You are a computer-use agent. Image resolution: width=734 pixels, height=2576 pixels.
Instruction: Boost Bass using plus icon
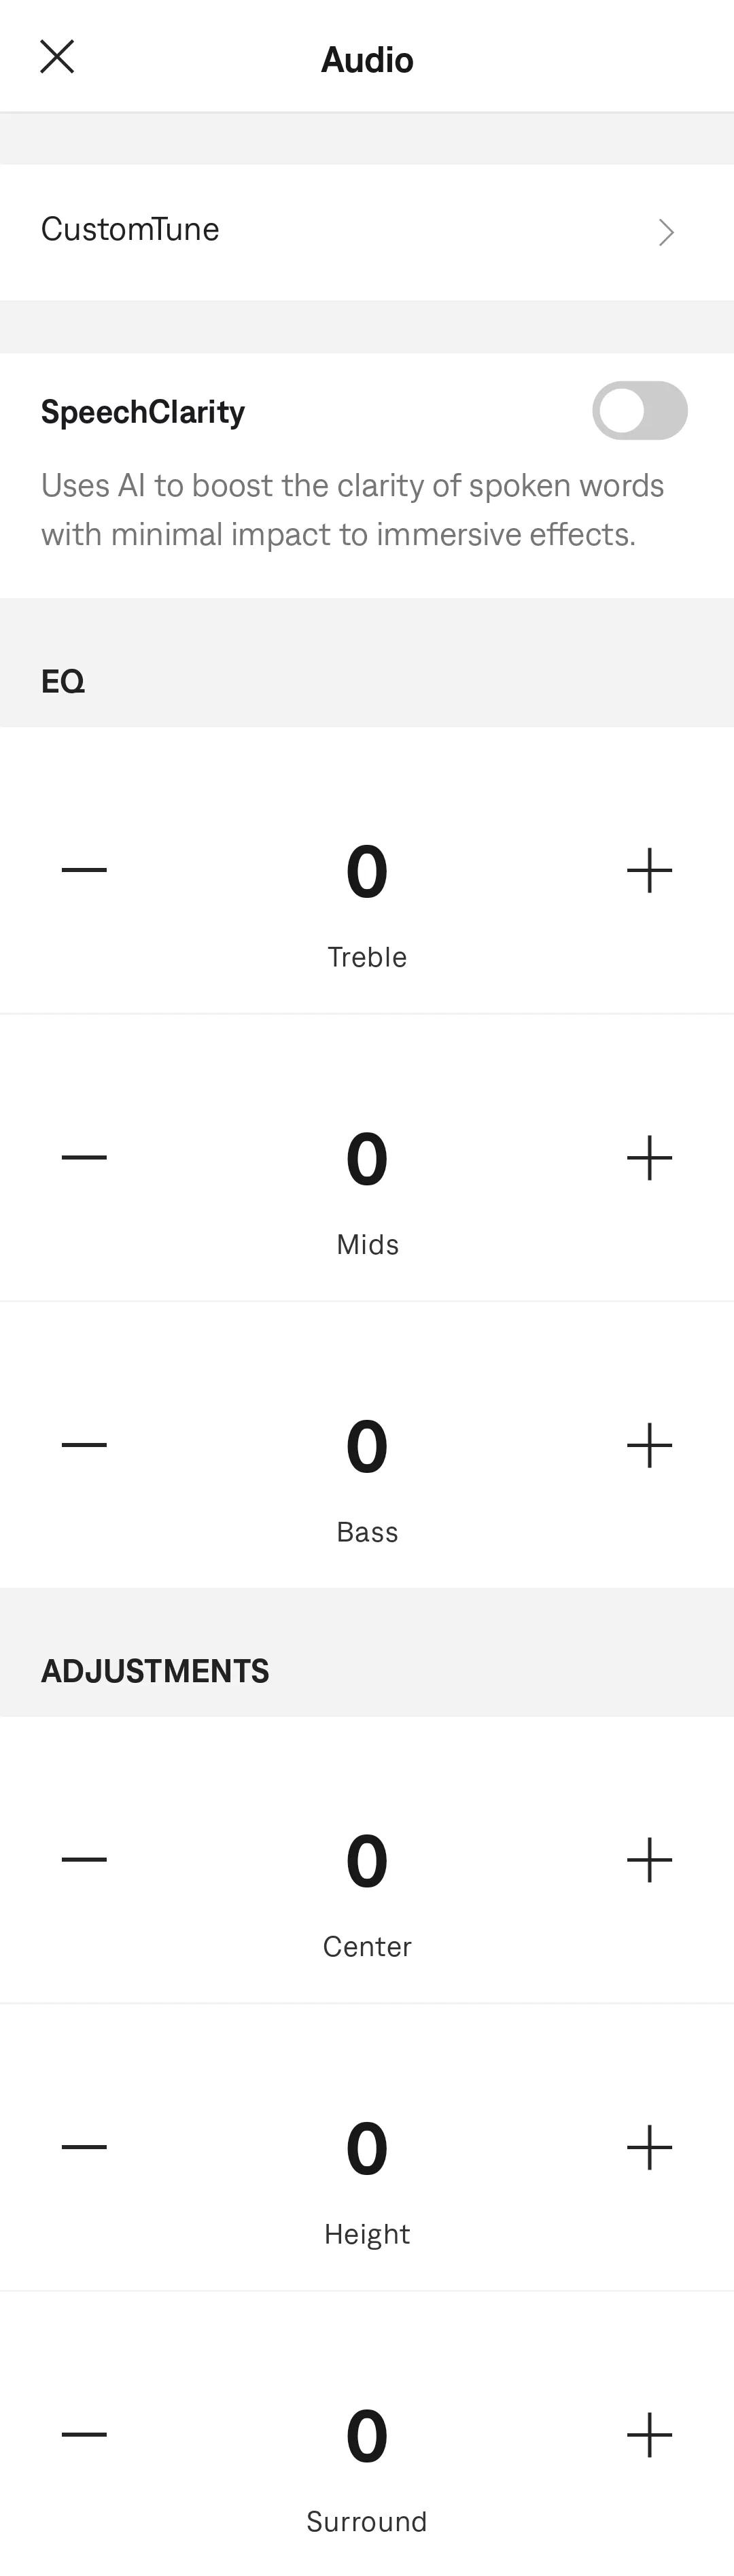[649, 1445]
